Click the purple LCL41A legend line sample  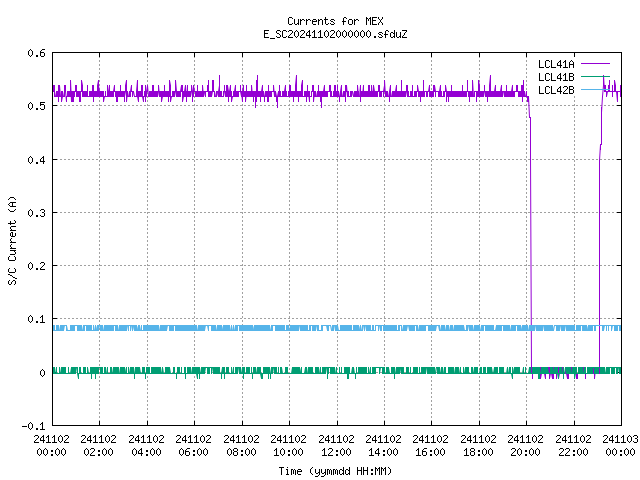pyautogui.click(x=595, y=64)
